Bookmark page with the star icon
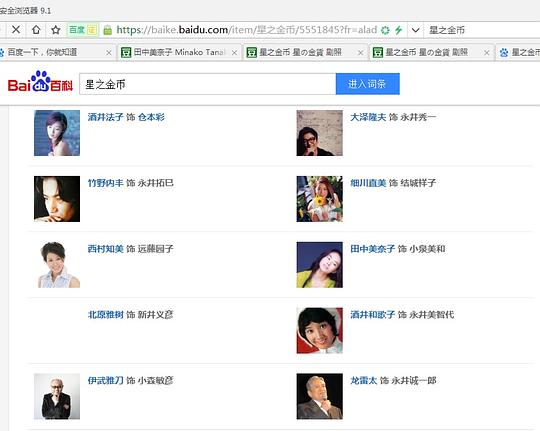 (55, 30)
